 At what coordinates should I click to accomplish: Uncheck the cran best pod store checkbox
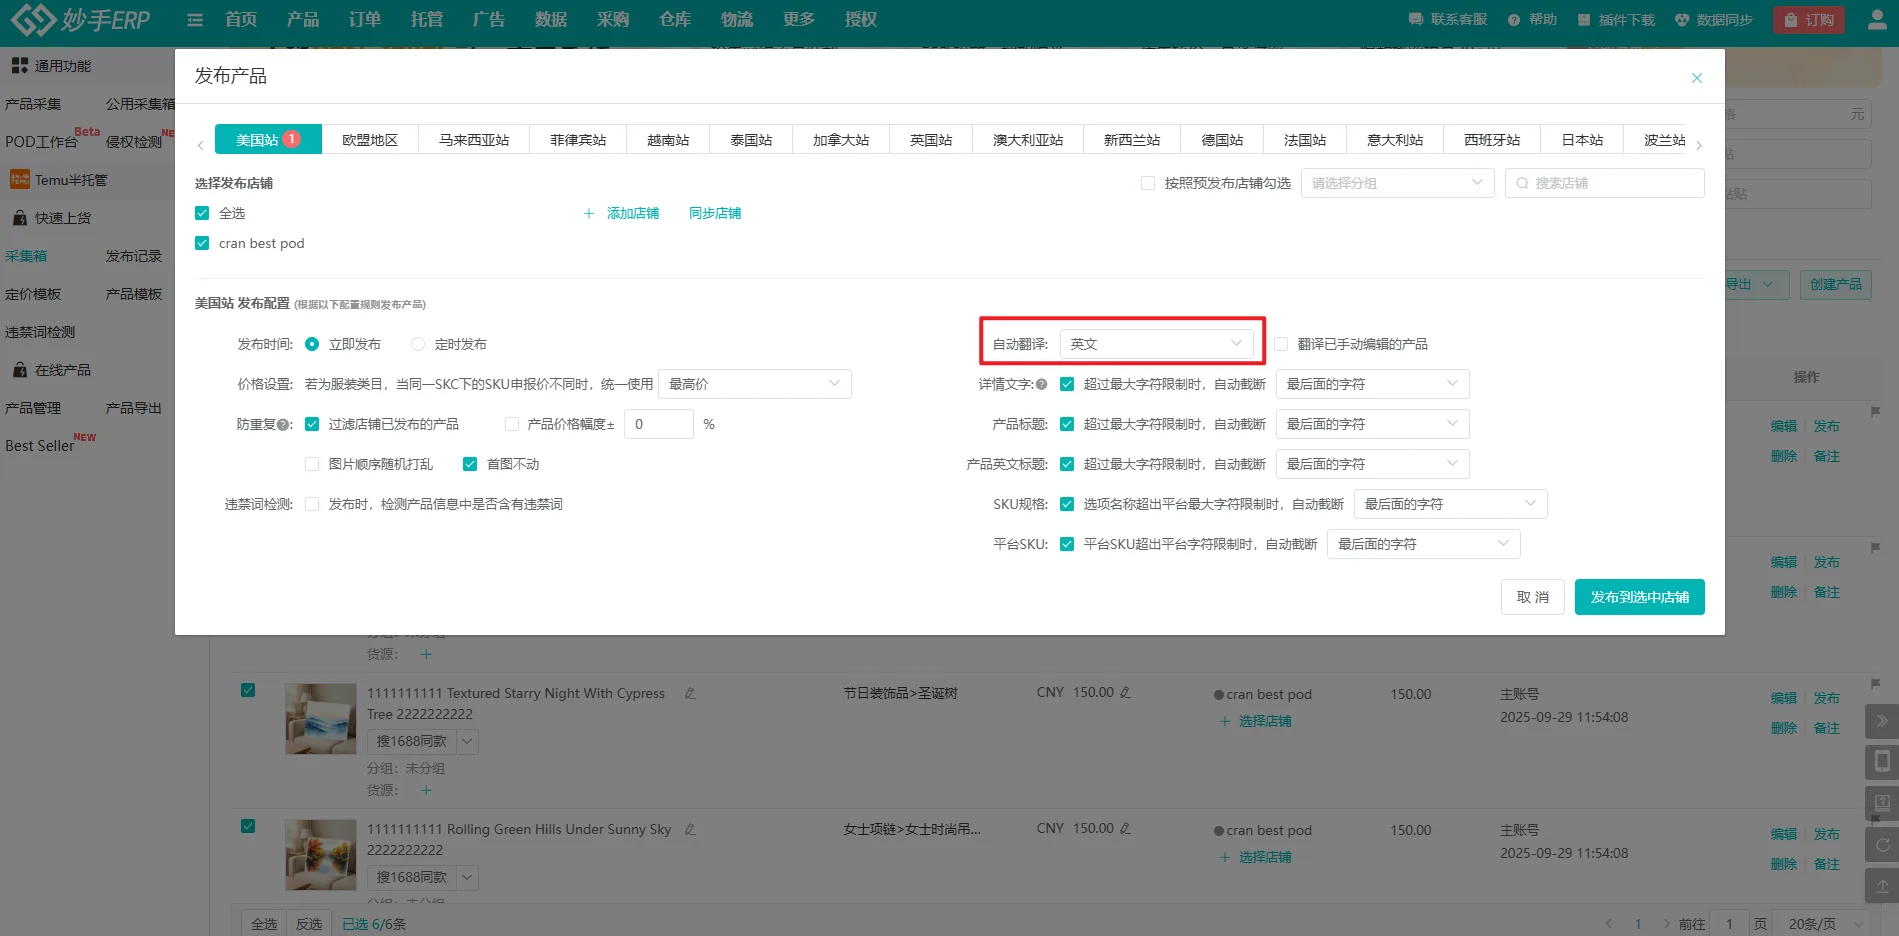(202, 243)
